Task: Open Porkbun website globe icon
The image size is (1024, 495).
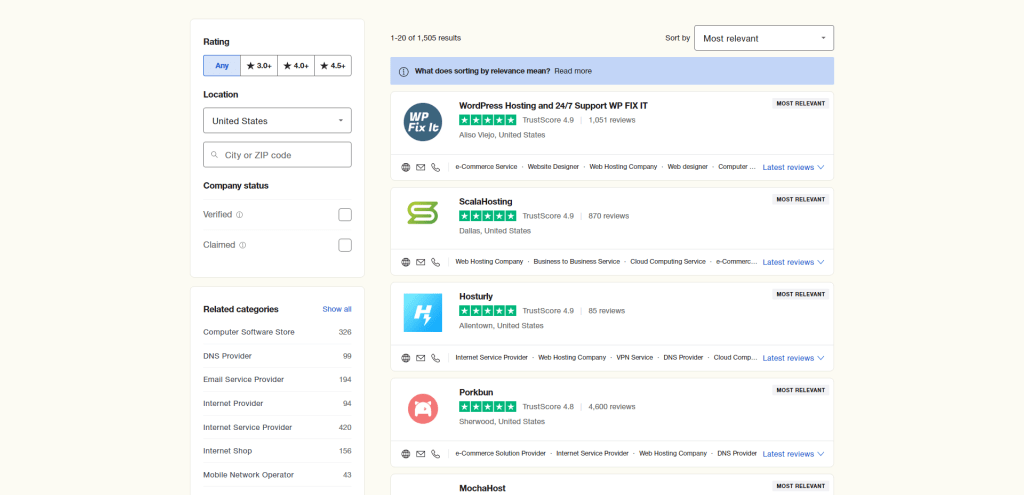Action: click(x=406, y=454)
